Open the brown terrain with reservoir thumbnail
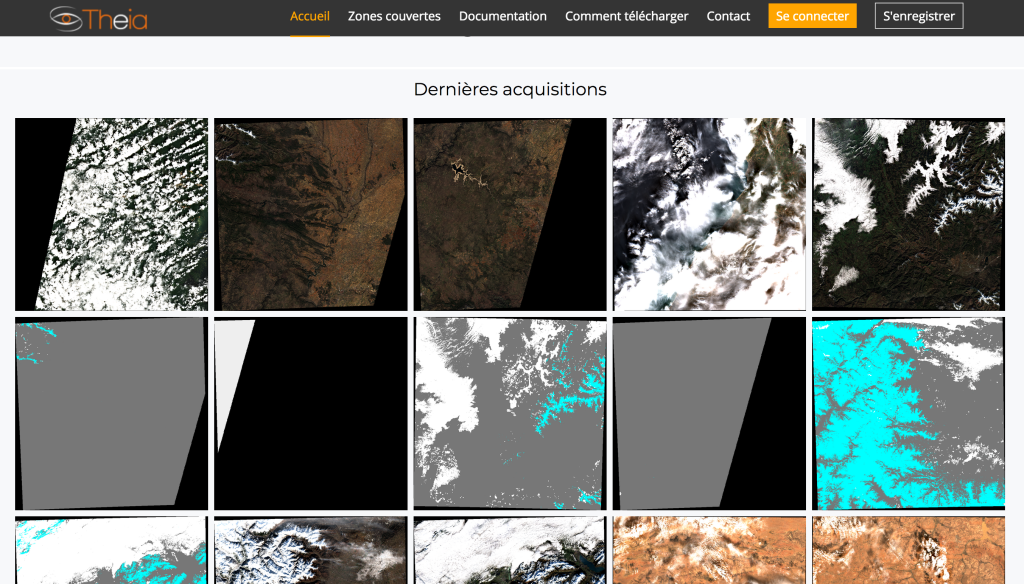The height and width of the screenshot is (584, 1024). point(510,214)
